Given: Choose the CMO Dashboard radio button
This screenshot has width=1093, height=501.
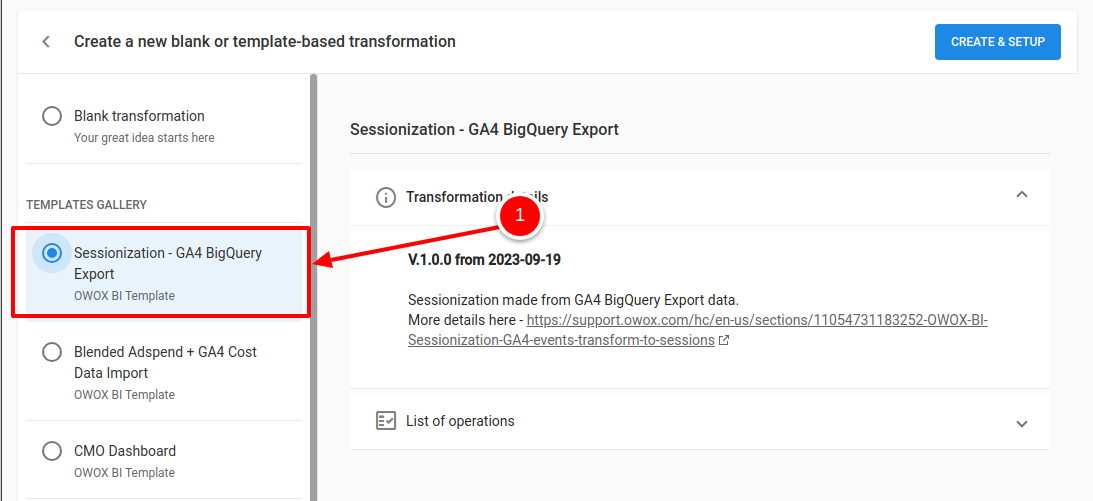Looking at the screenshot, I should coord(52,451).
